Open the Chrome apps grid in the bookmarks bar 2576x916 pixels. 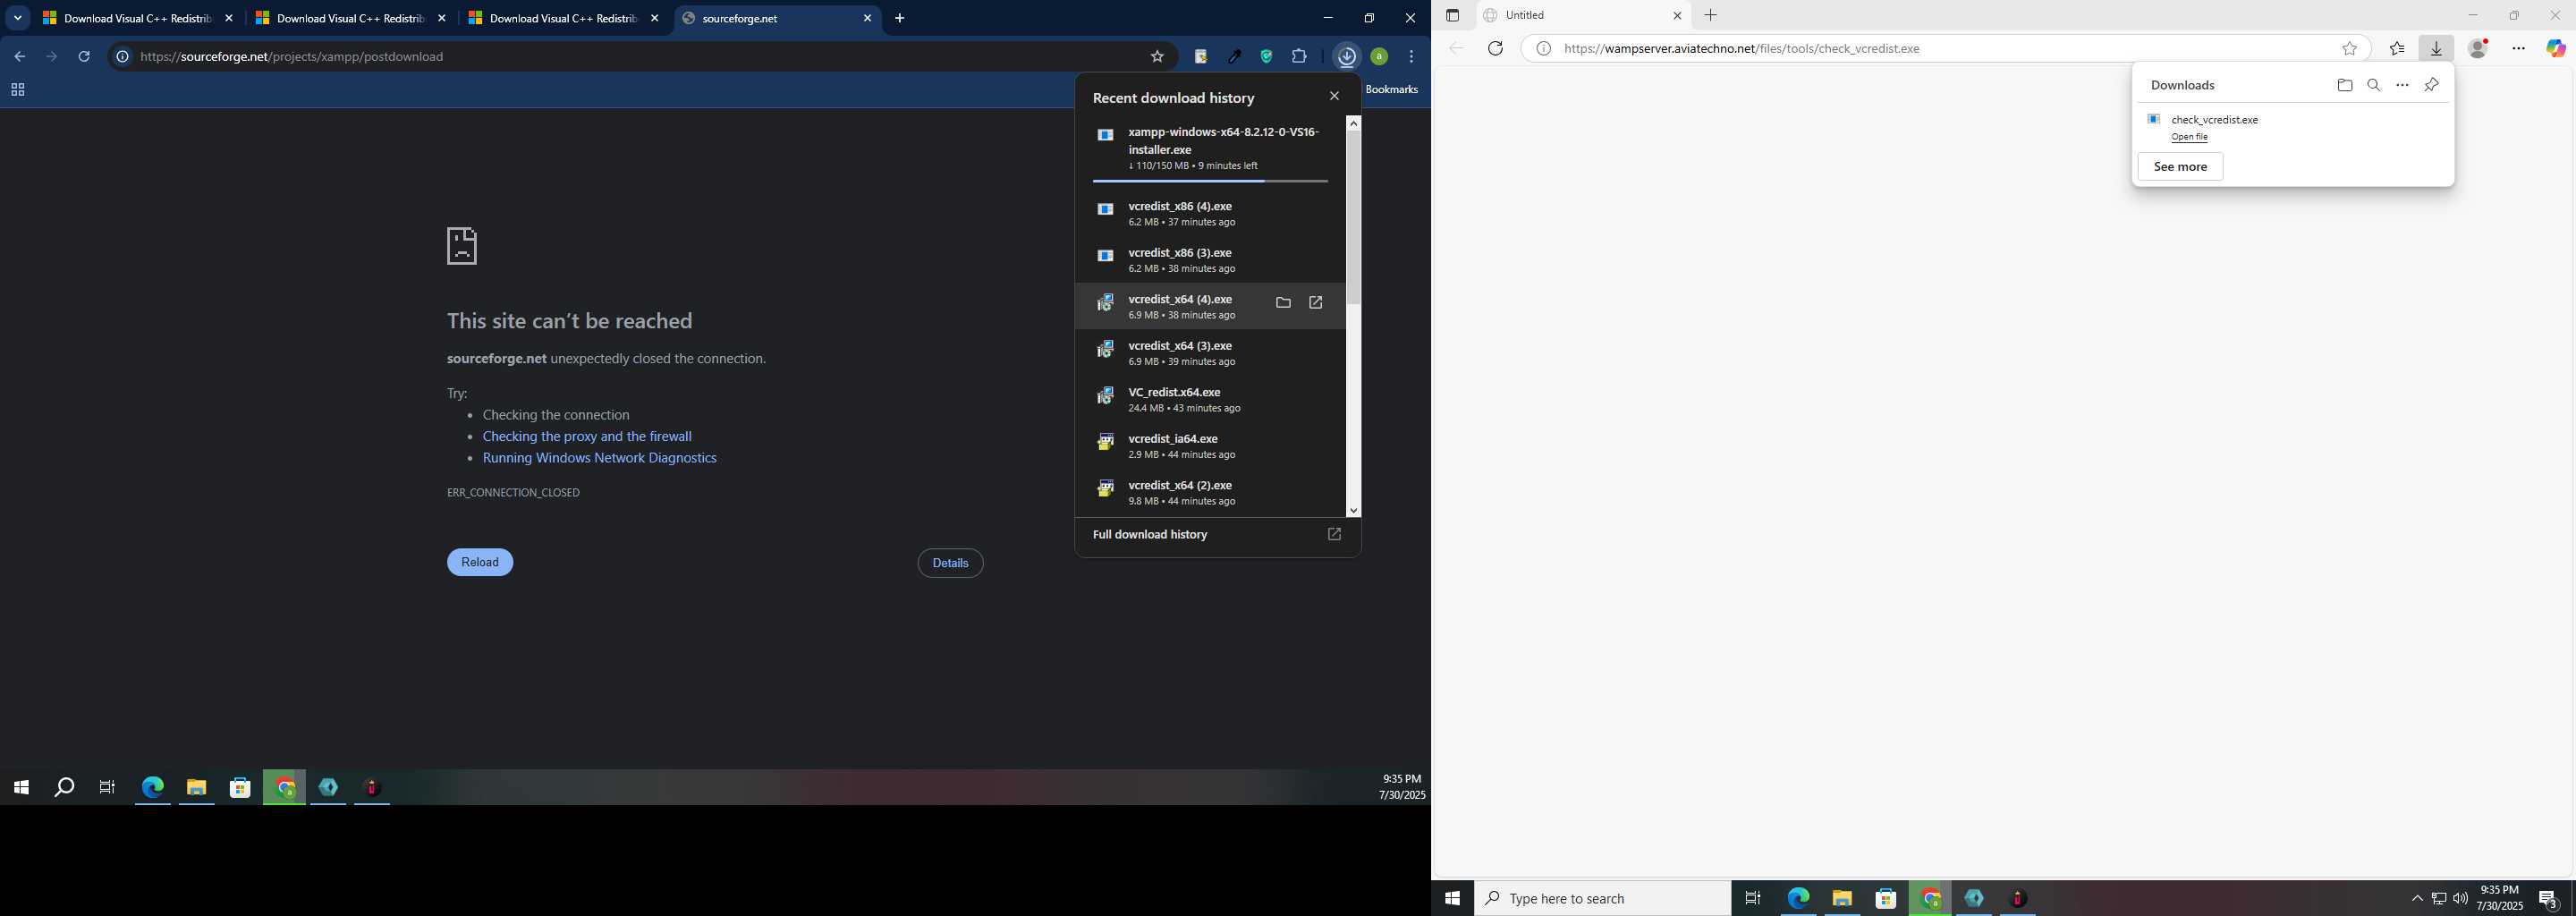tap(17, 90)
